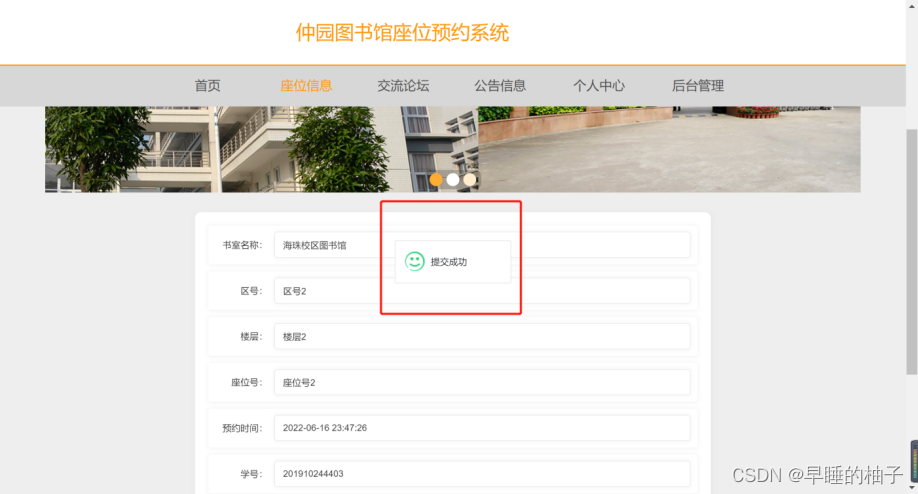Open the 个人中心 menu item
The height and width of the screenshot is (494, 918).
(x=599, y=85)
